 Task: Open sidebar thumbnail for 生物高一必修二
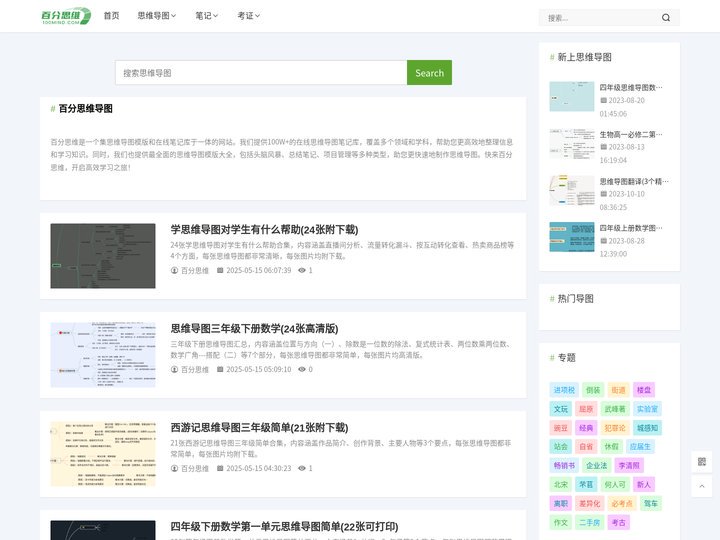572,143
